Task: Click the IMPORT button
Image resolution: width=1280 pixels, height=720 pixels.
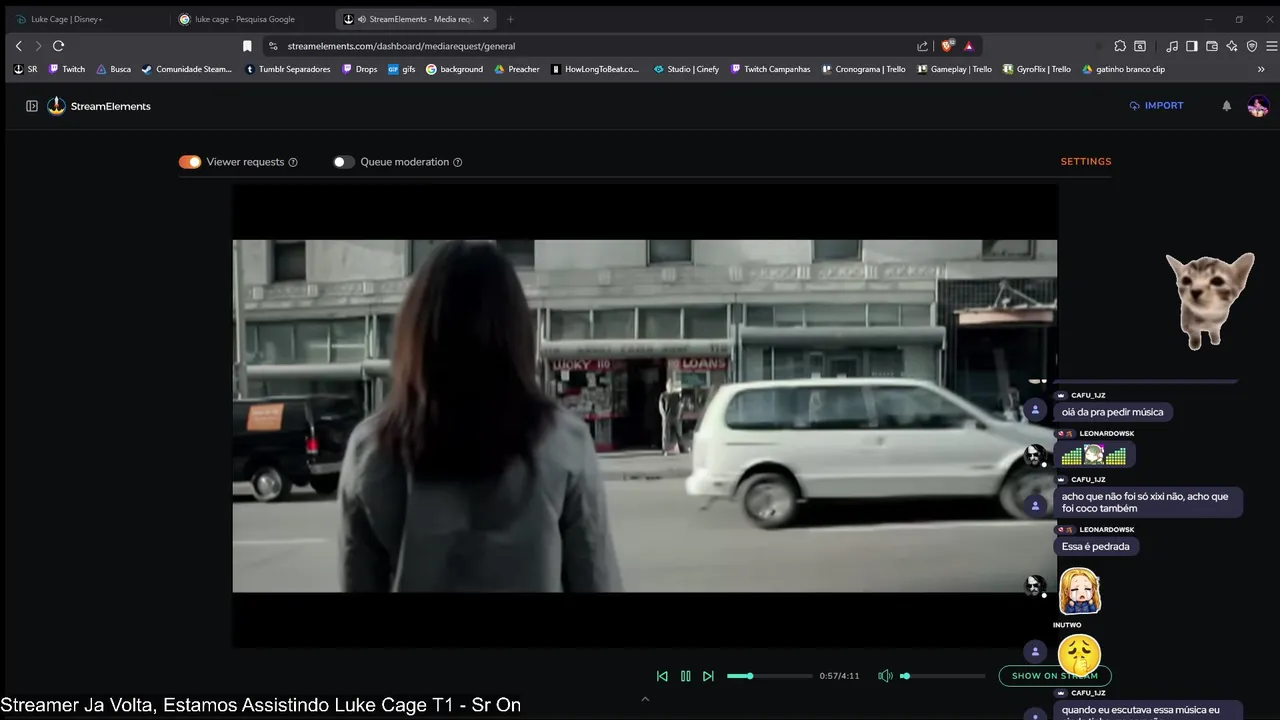Action: (1157, 106)
